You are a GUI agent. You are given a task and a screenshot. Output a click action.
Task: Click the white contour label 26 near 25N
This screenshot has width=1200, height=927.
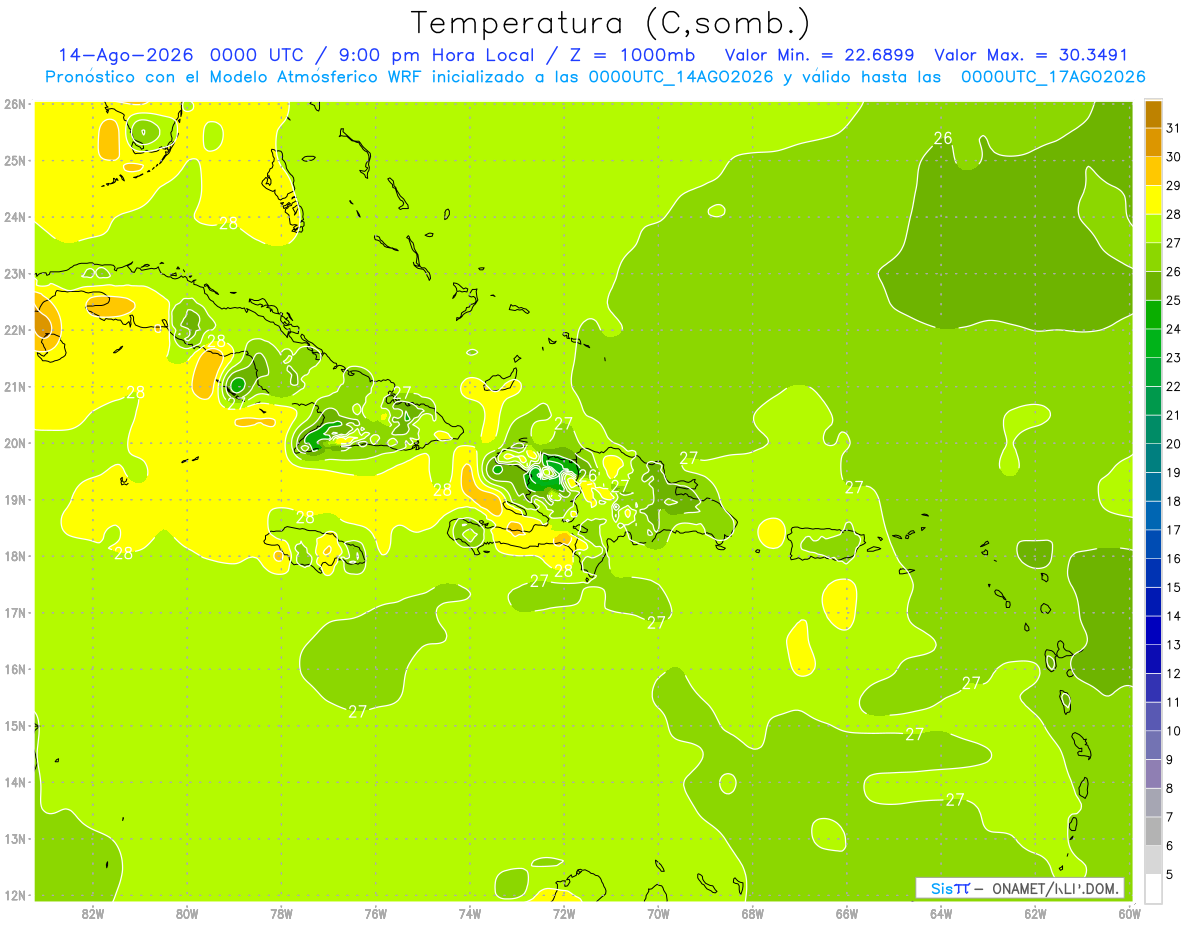click(x=943, y=138)
